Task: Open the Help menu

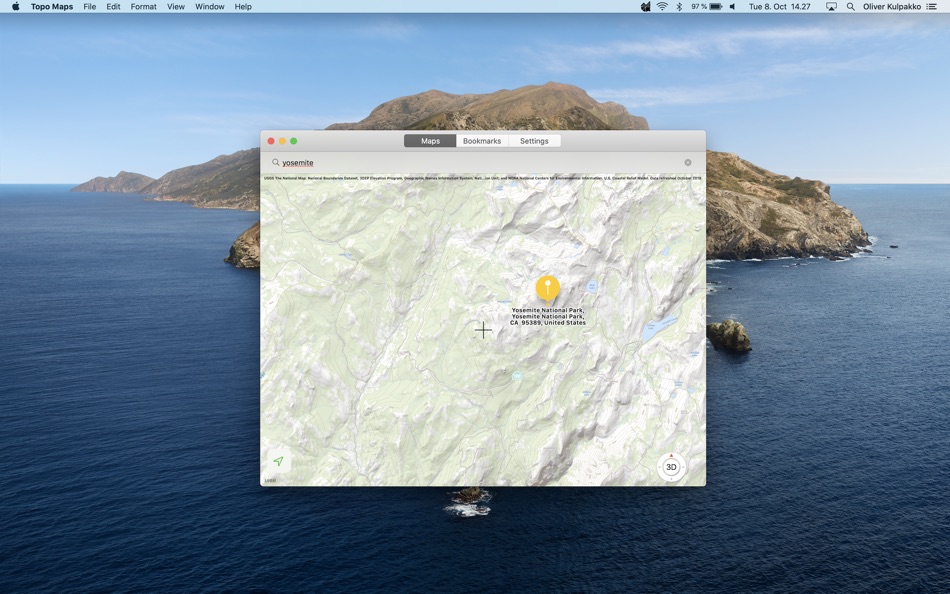Action: pyautogui.click(x=243, y=7)
